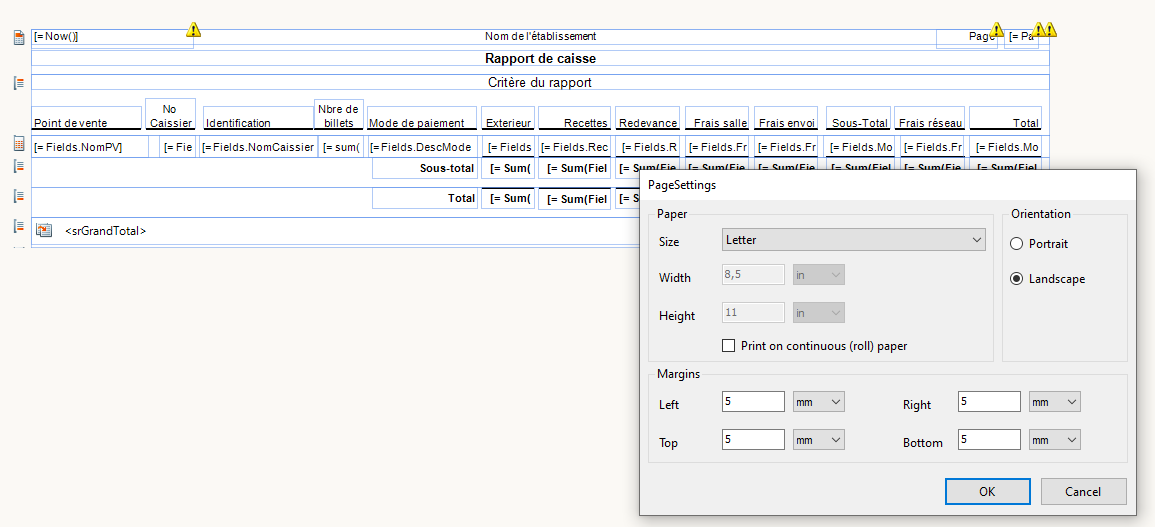Click the Top margin input field
Viewport: 1155px width, 527px height.
(x=753, y=440)
